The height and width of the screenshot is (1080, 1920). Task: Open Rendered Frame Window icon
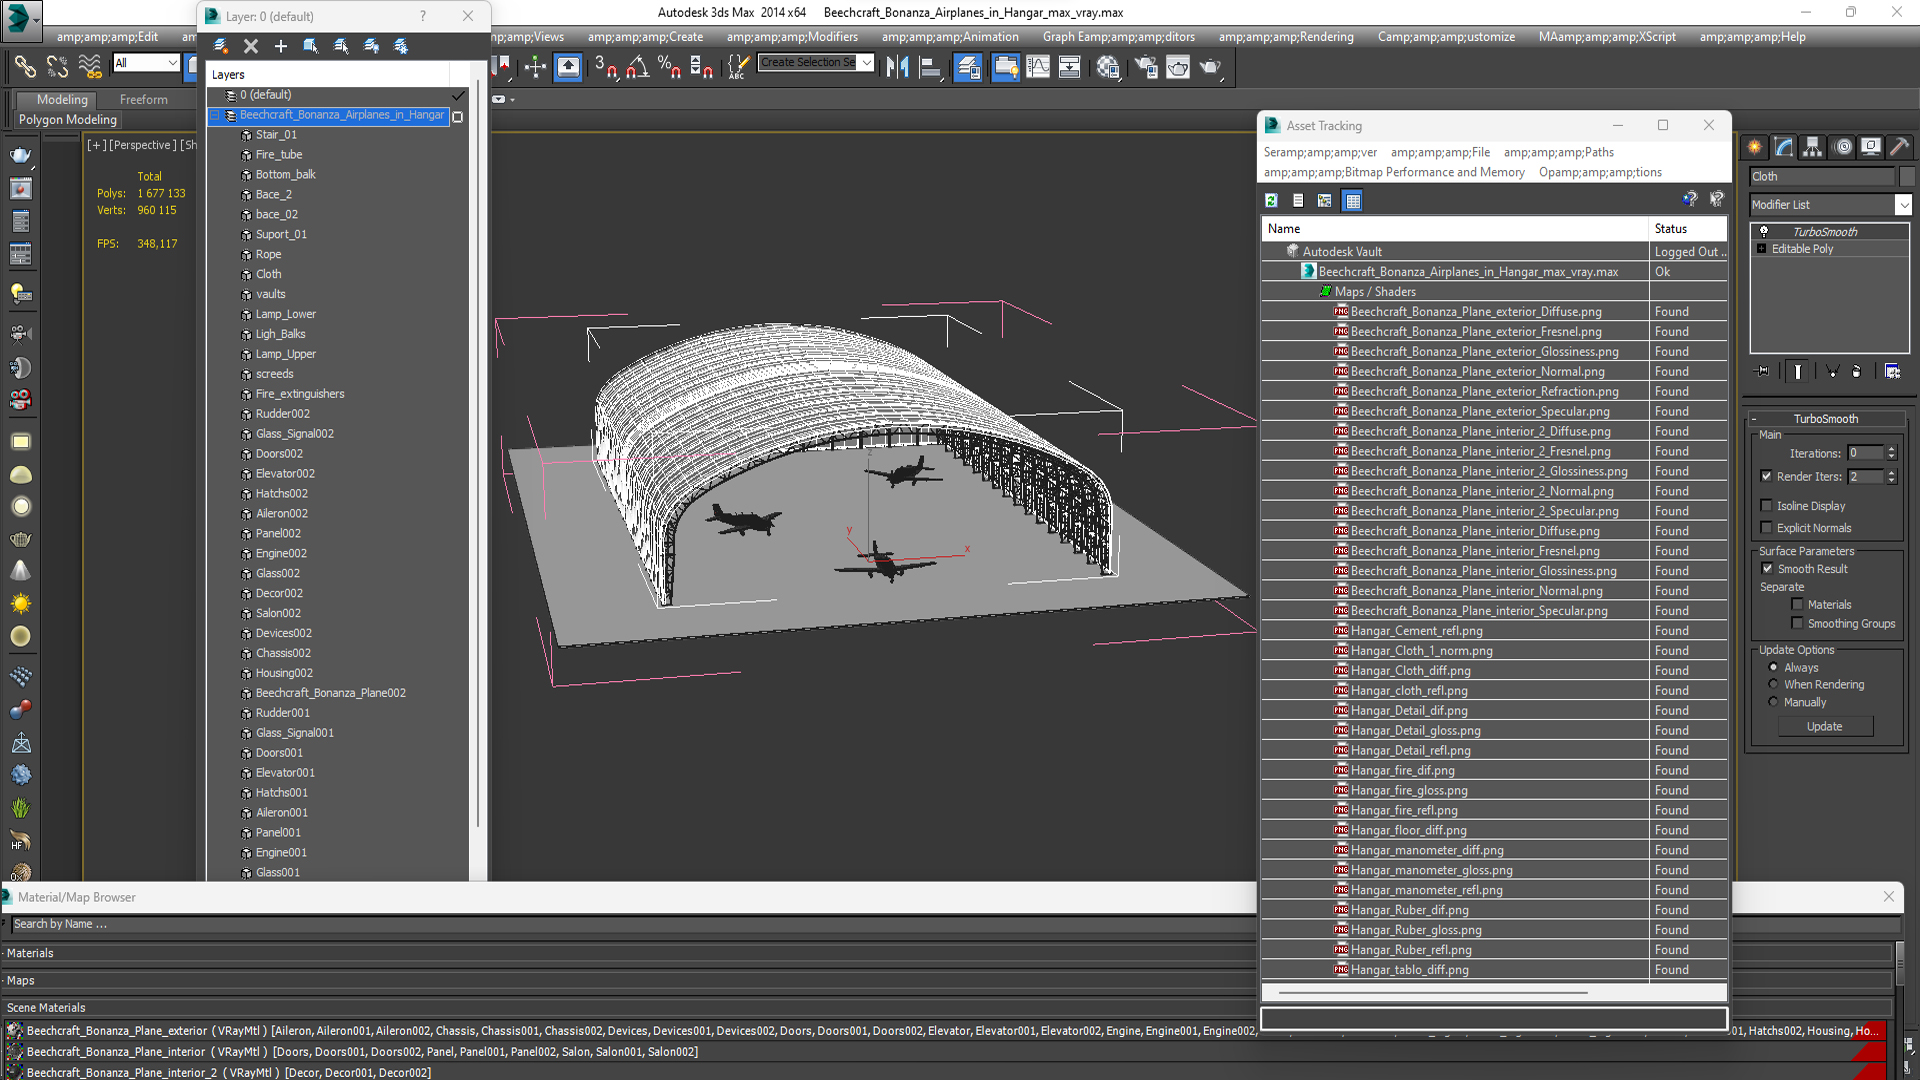[x=1178, y=67]
